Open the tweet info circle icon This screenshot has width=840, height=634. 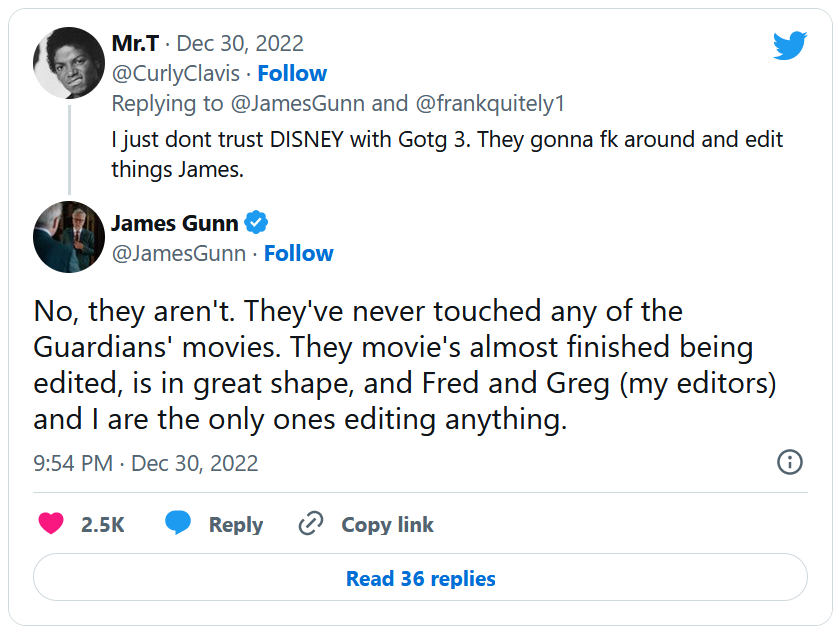tap(789, 462)
